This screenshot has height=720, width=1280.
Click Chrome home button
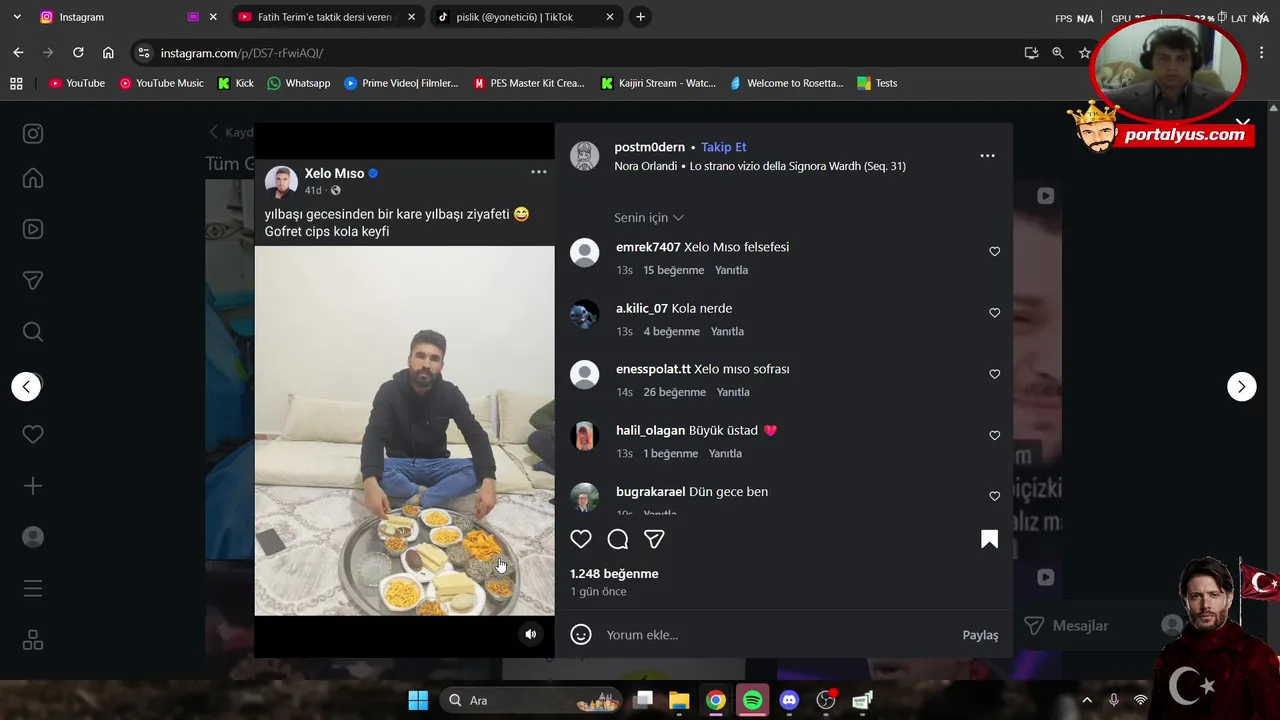point(108,53)
